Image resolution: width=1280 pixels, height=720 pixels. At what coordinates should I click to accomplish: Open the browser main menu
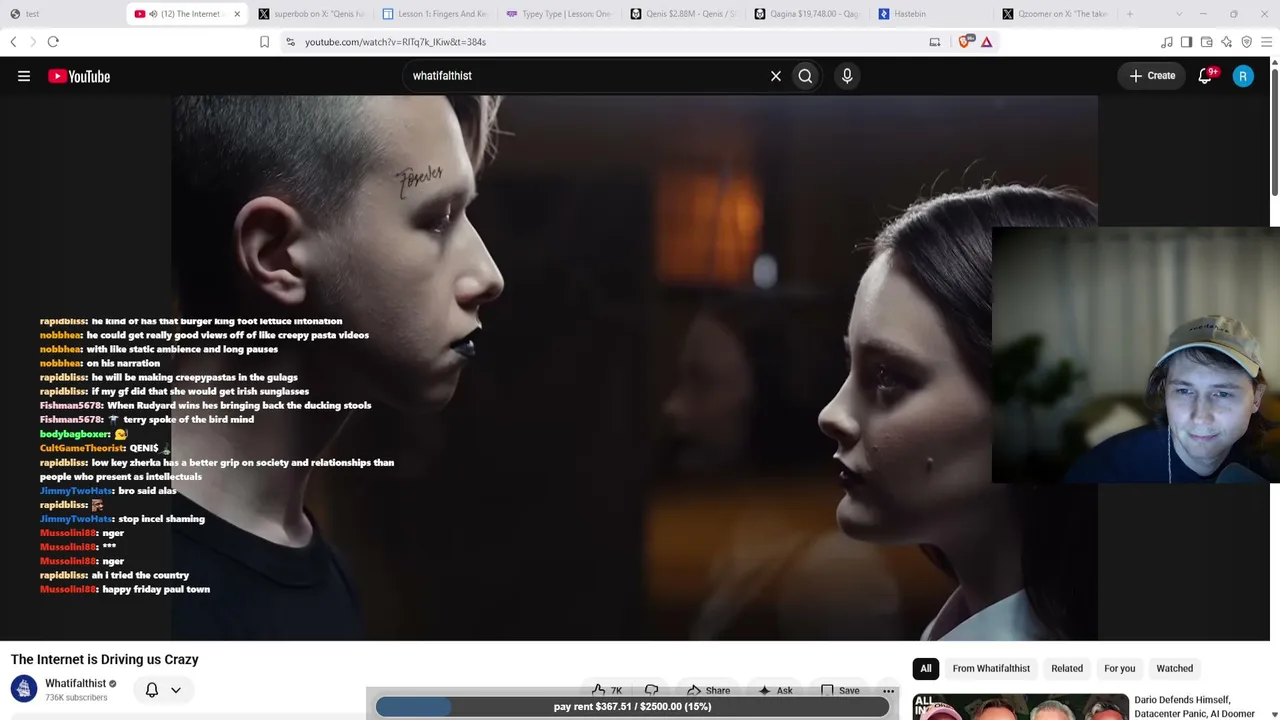point(1267,42)
